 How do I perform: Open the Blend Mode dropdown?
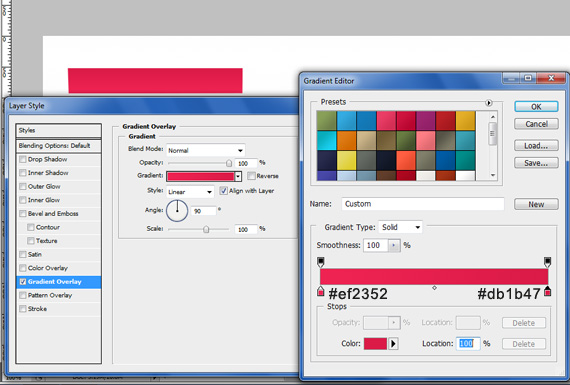(x=205, y=150)
